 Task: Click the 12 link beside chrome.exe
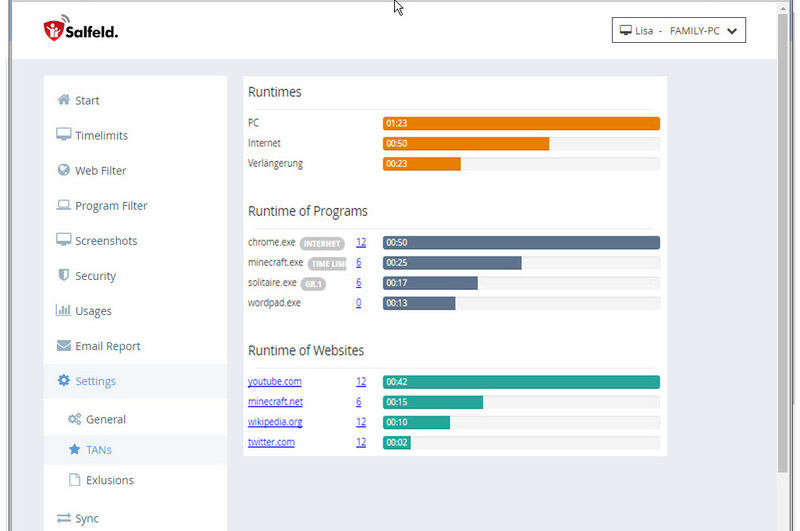click(361, 242)
